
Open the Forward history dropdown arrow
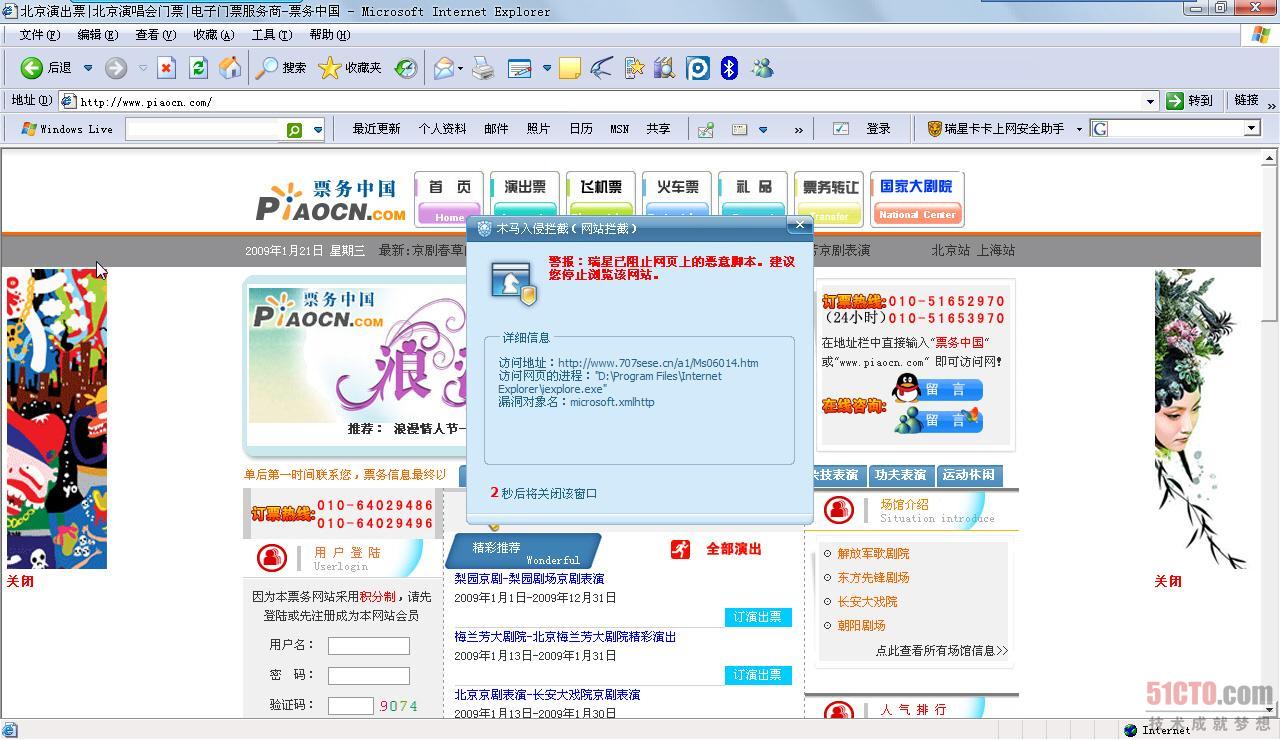pos(143,68)
